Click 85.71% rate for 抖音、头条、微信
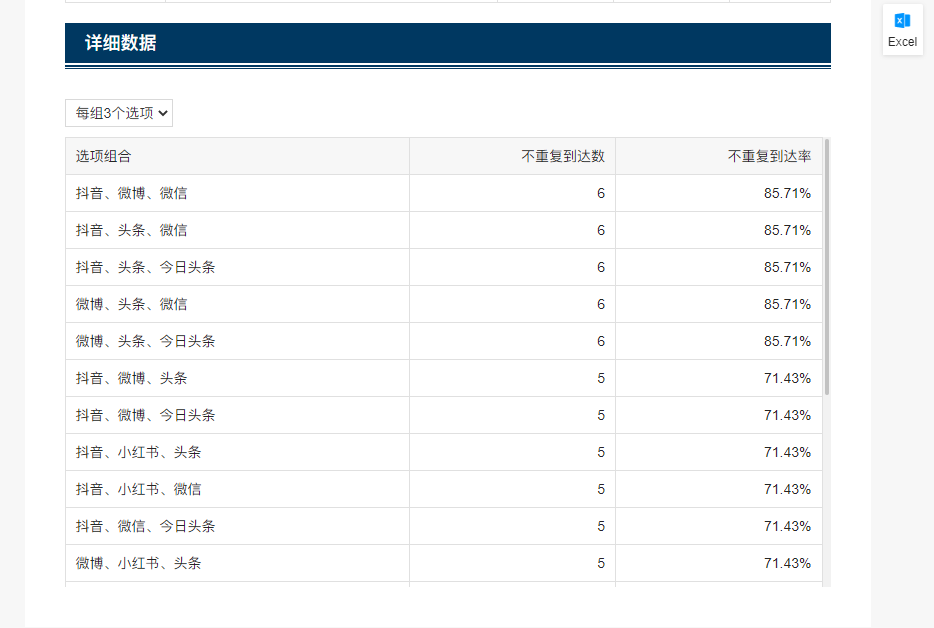This screenshot has width=934, height=628. coord(787,230)
